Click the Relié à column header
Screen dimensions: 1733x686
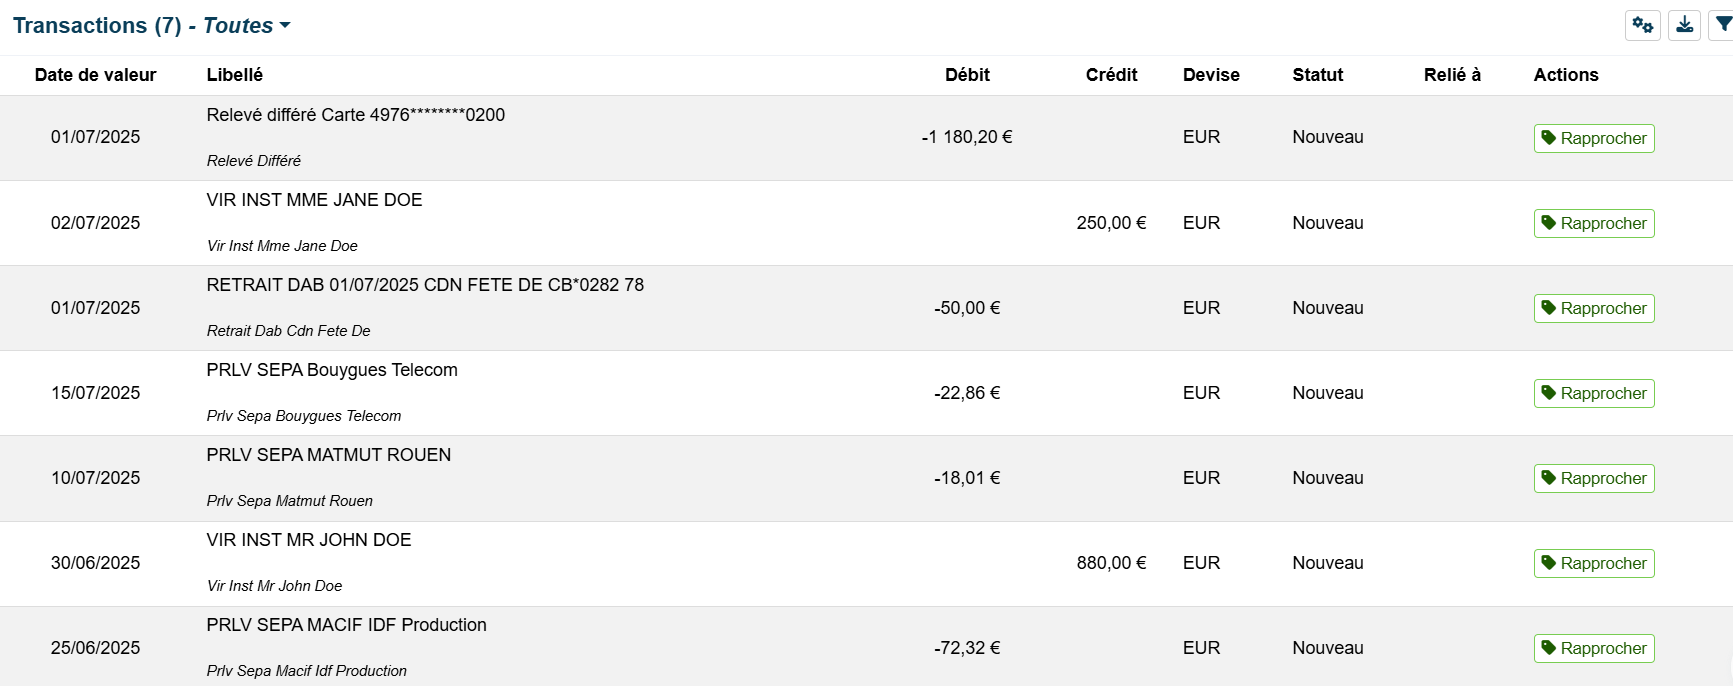tap(1452, 75)
